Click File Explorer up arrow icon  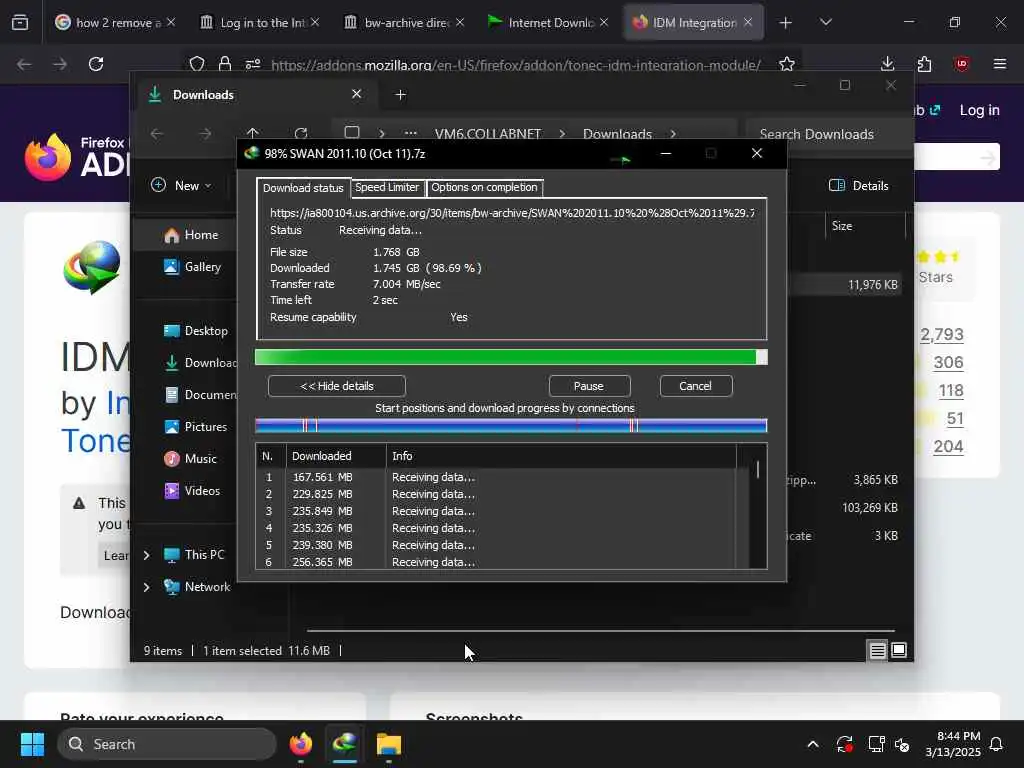pos(253,134)
